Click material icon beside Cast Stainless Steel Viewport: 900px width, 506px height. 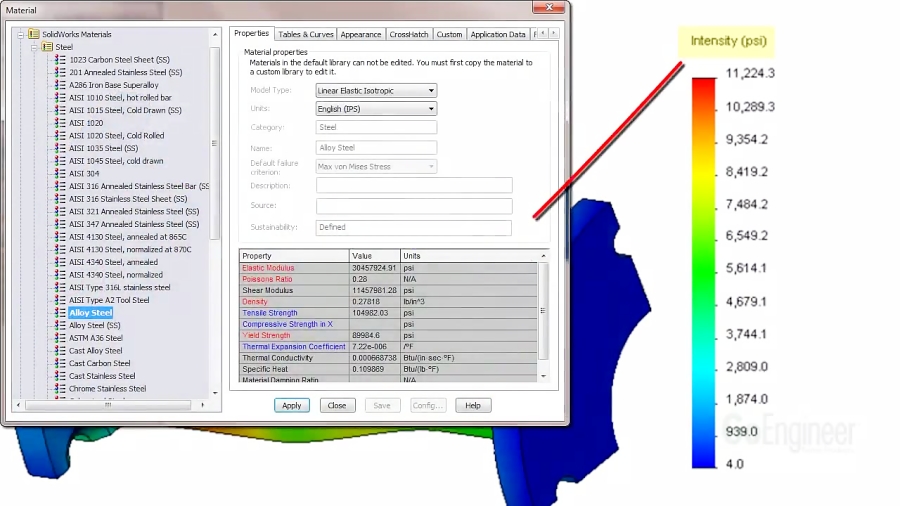click(x=60, y=376)
